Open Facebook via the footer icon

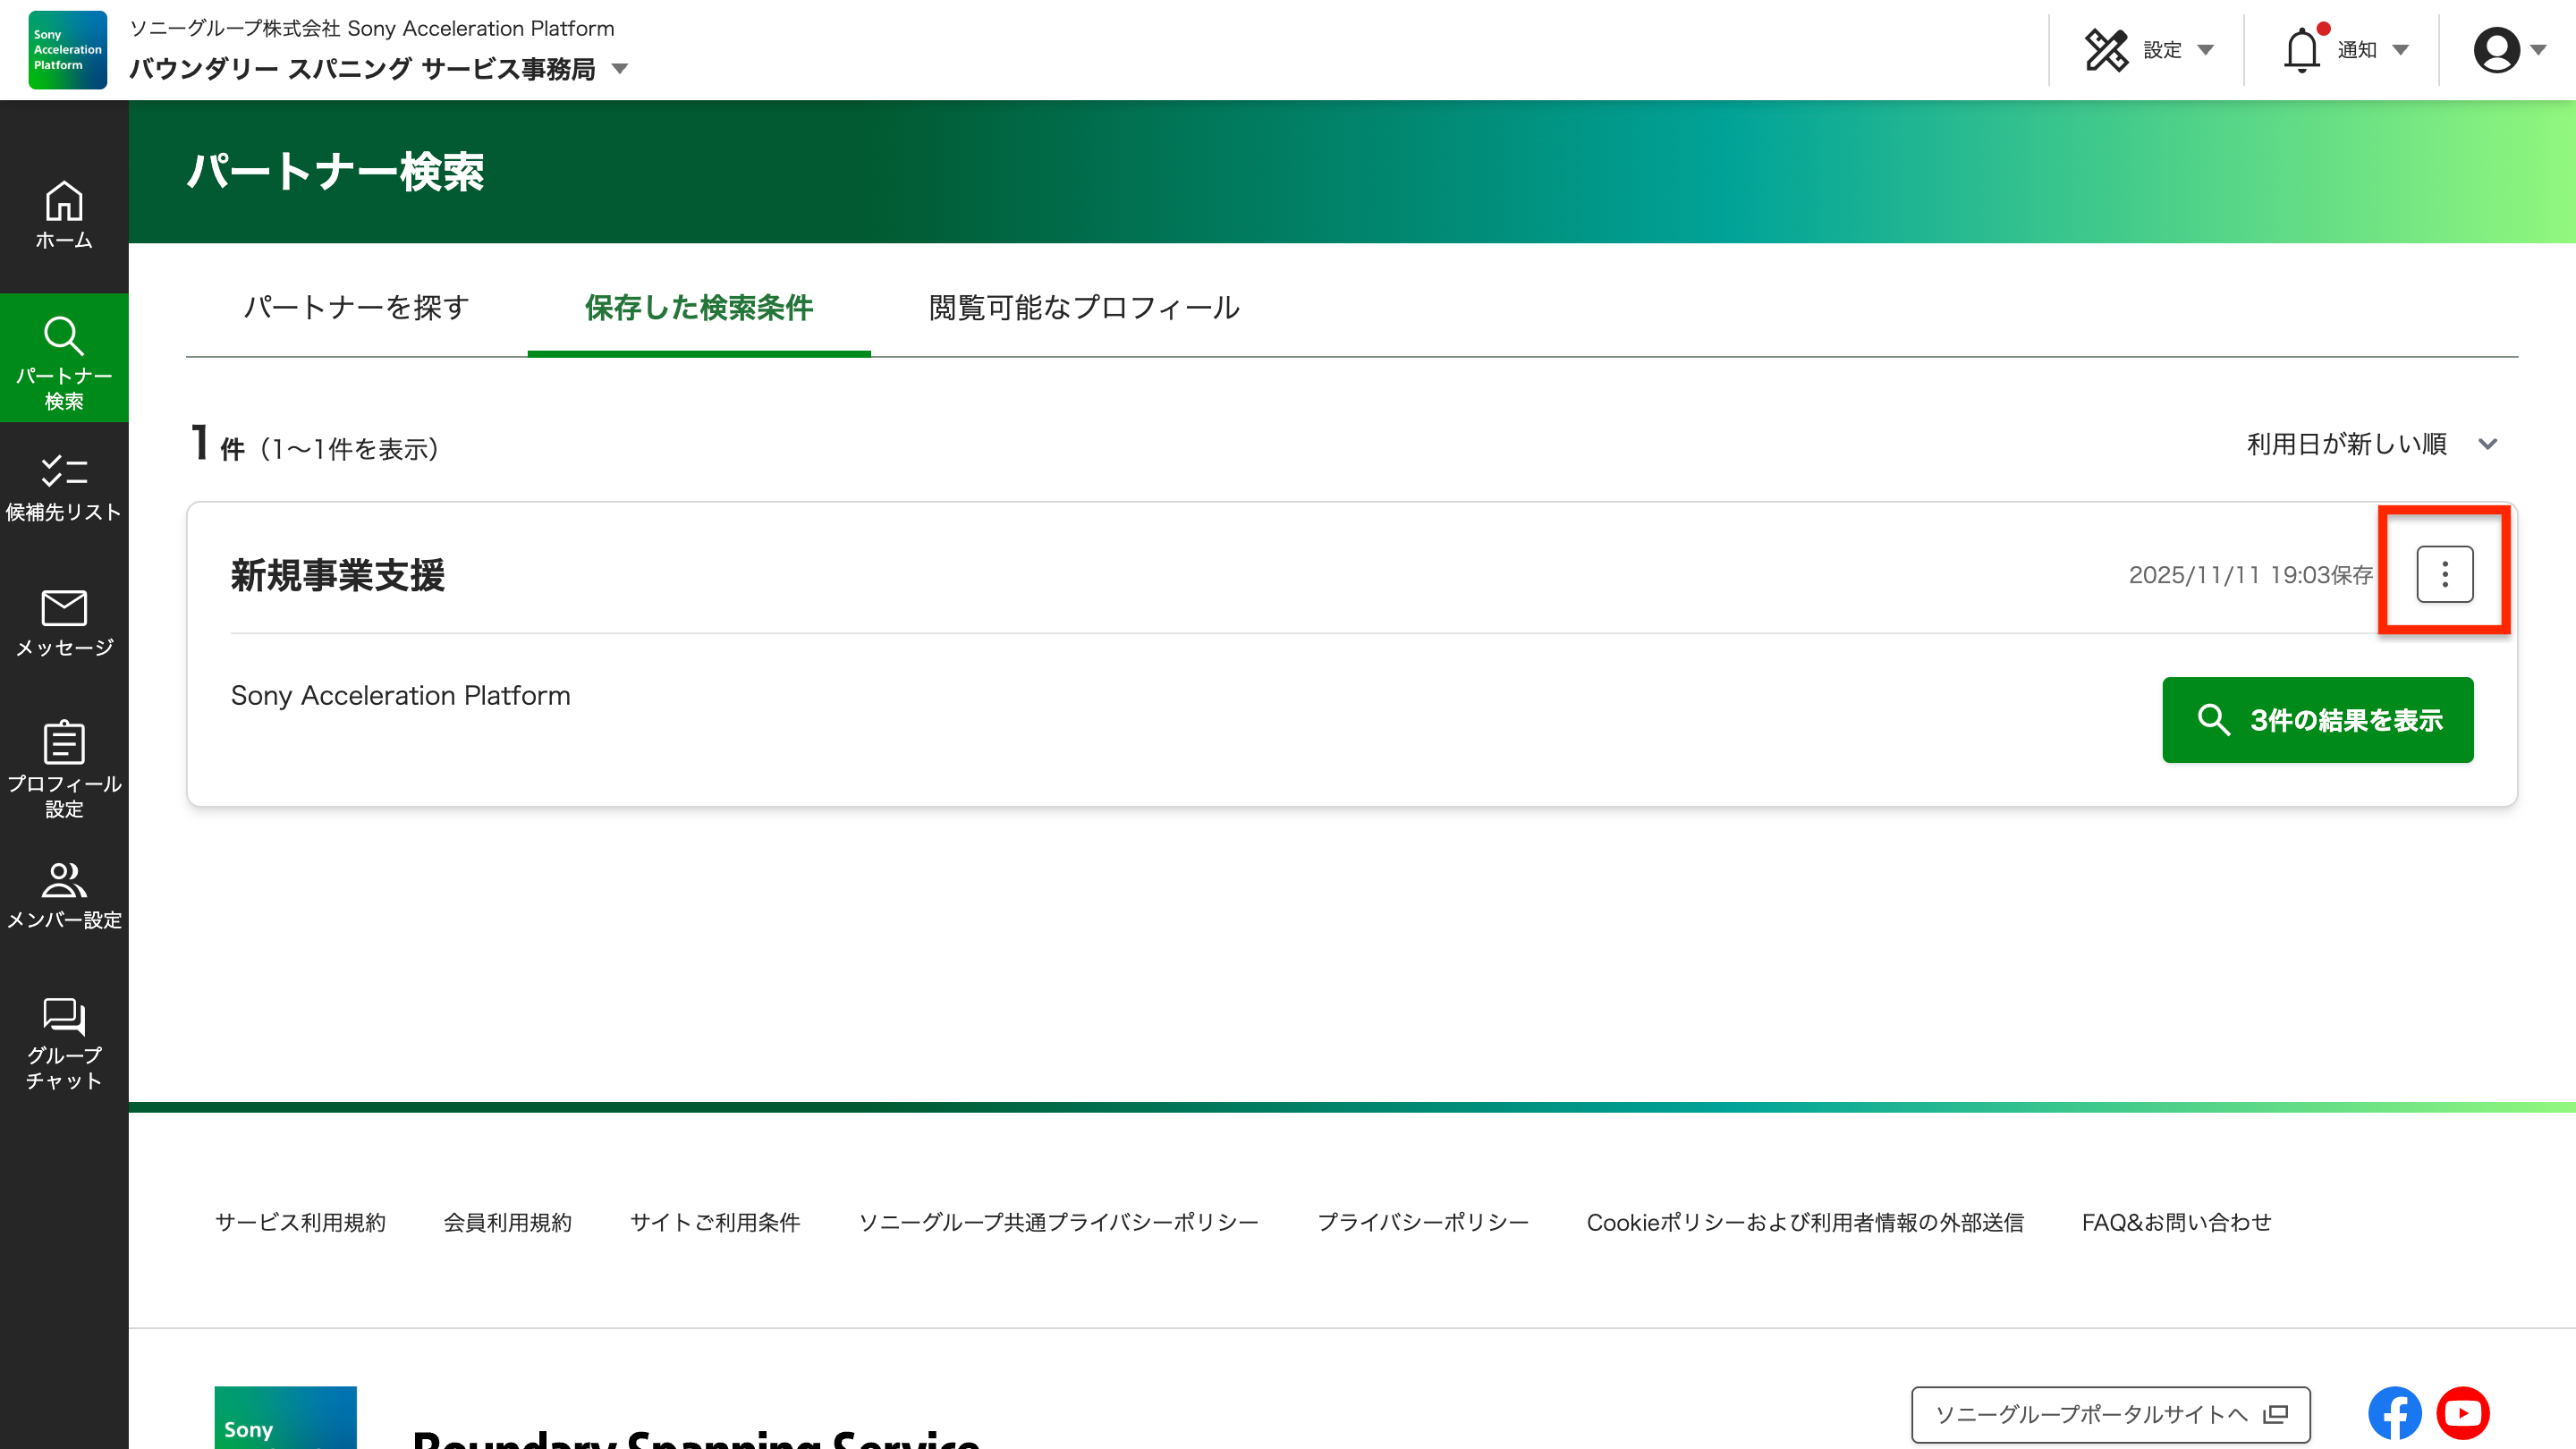coord(2394,1412)
